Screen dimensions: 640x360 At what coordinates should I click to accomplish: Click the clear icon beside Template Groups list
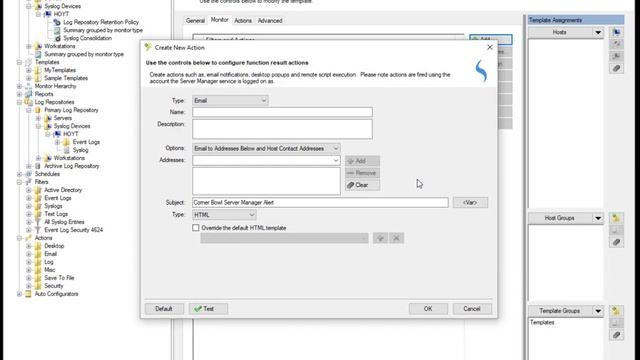point(616,335)
